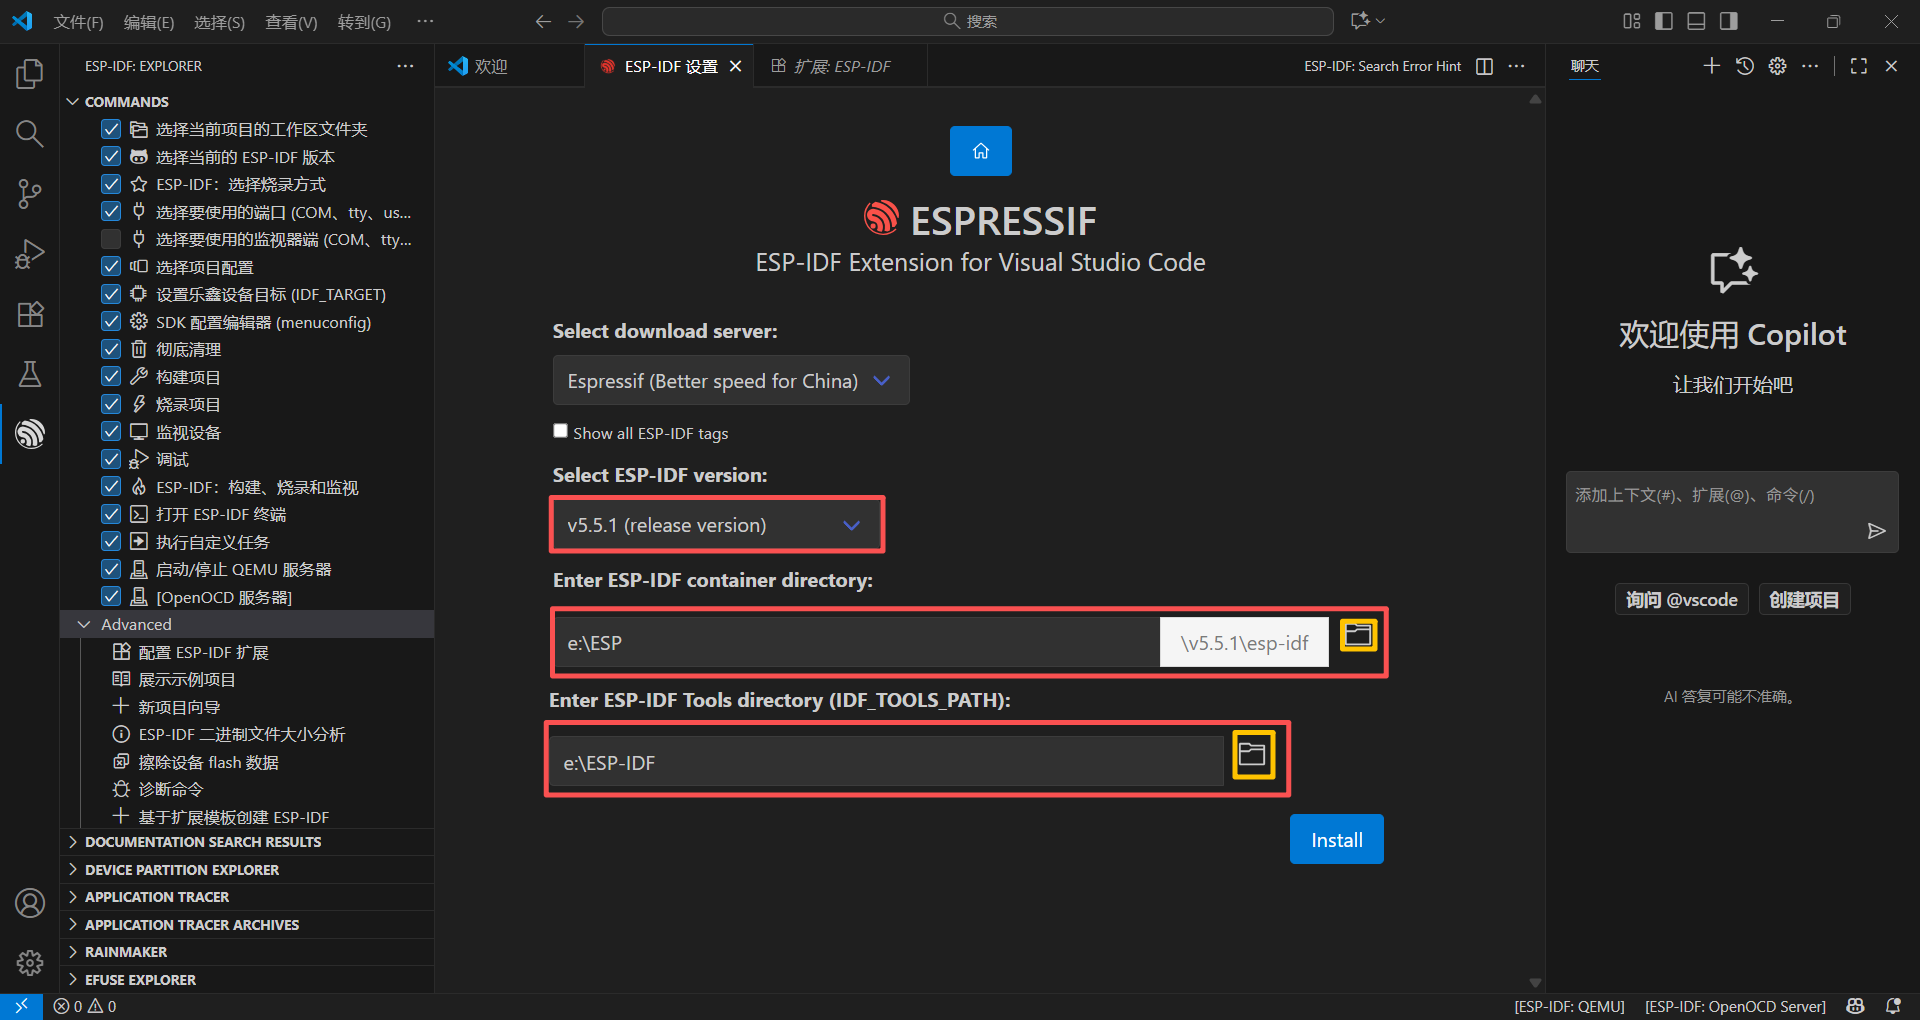This screenshot has width=1920, height=1020.
Task: Toggle the primary side bar layout icon
Action: (1664, 21)
